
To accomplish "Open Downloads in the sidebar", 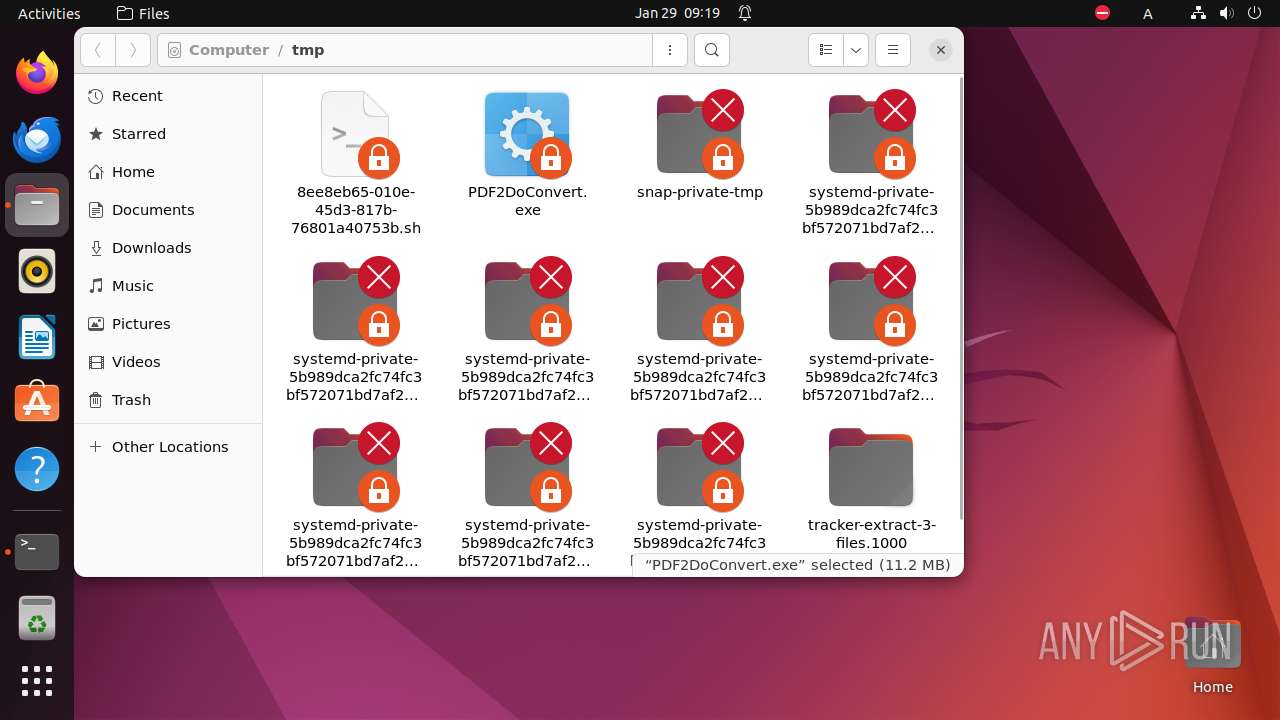I will [168, 248].
